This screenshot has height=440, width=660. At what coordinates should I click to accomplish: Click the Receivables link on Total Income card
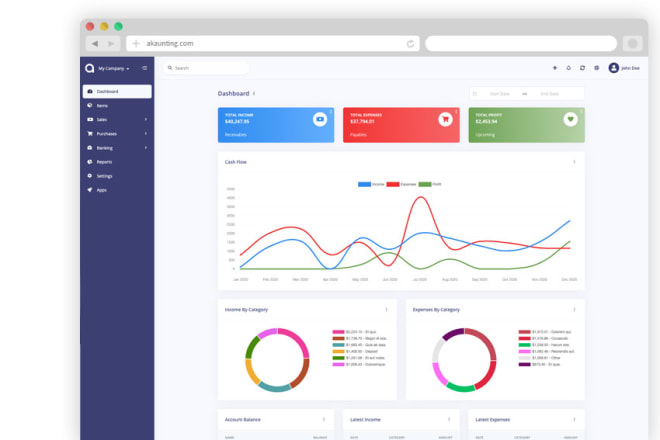236,135
